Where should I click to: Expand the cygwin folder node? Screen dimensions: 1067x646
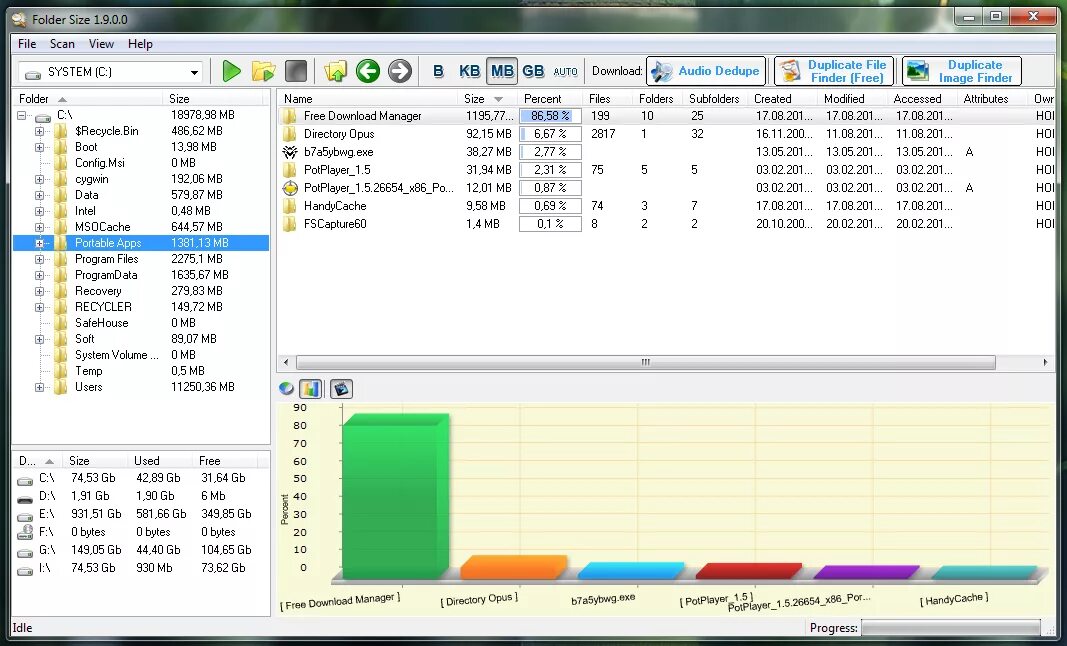(39, 179)
